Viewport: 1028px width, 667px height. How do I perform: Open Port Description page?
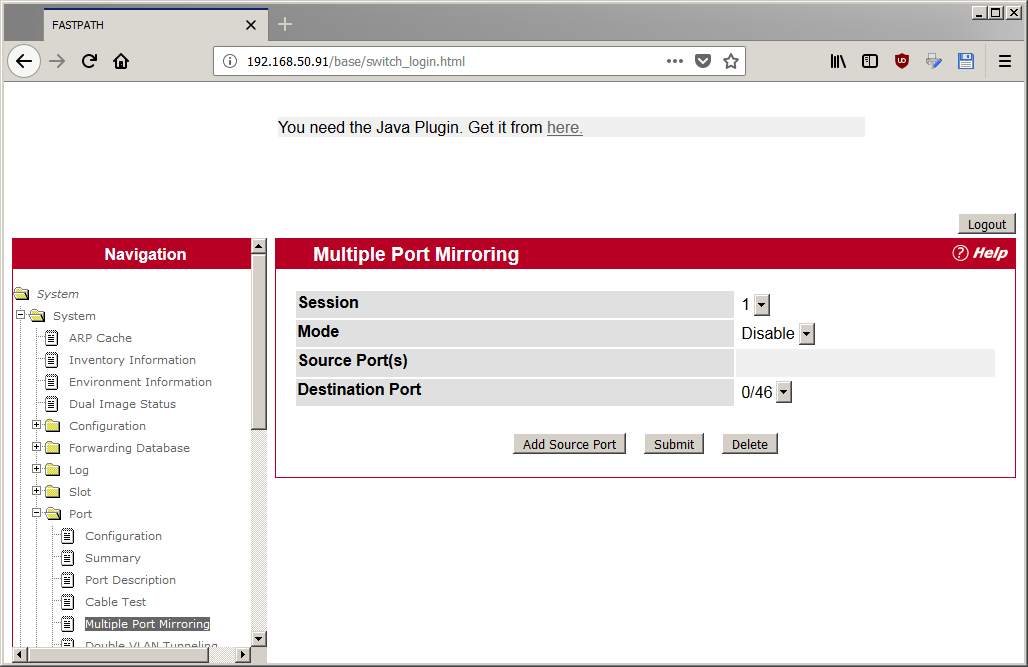click(x=130, y=580)
